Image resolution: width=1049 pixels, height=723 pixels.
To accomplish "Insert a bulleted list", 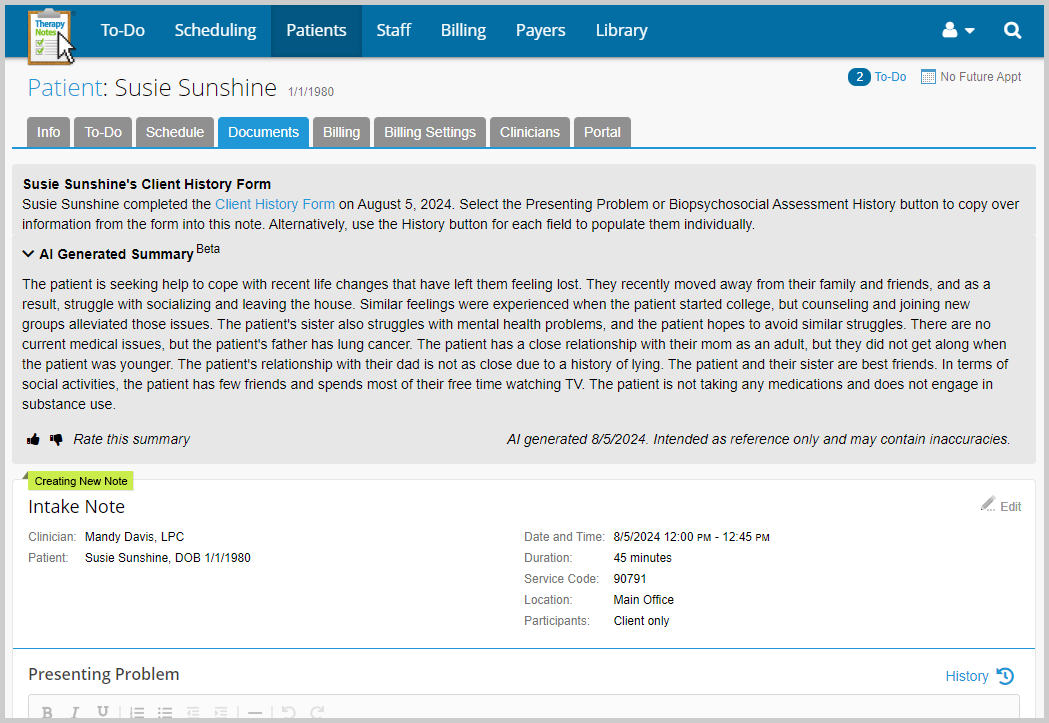I will coord(165,712).
